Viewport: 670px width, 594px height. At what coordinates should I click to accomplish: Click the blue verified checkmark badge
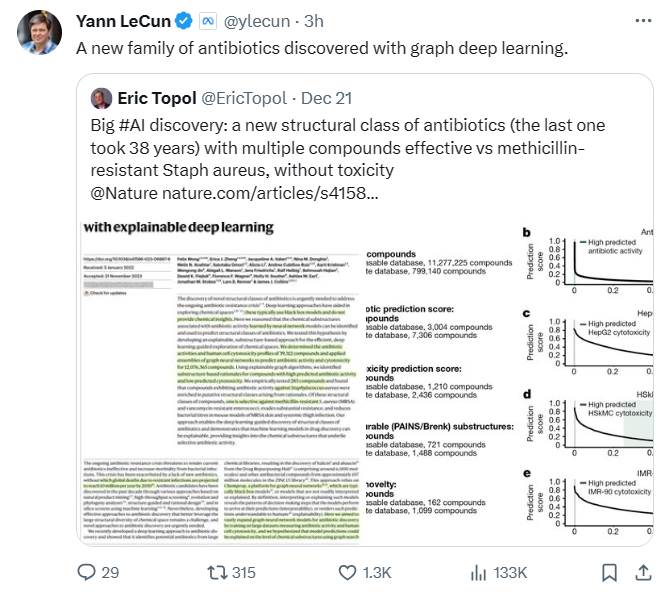184,21
